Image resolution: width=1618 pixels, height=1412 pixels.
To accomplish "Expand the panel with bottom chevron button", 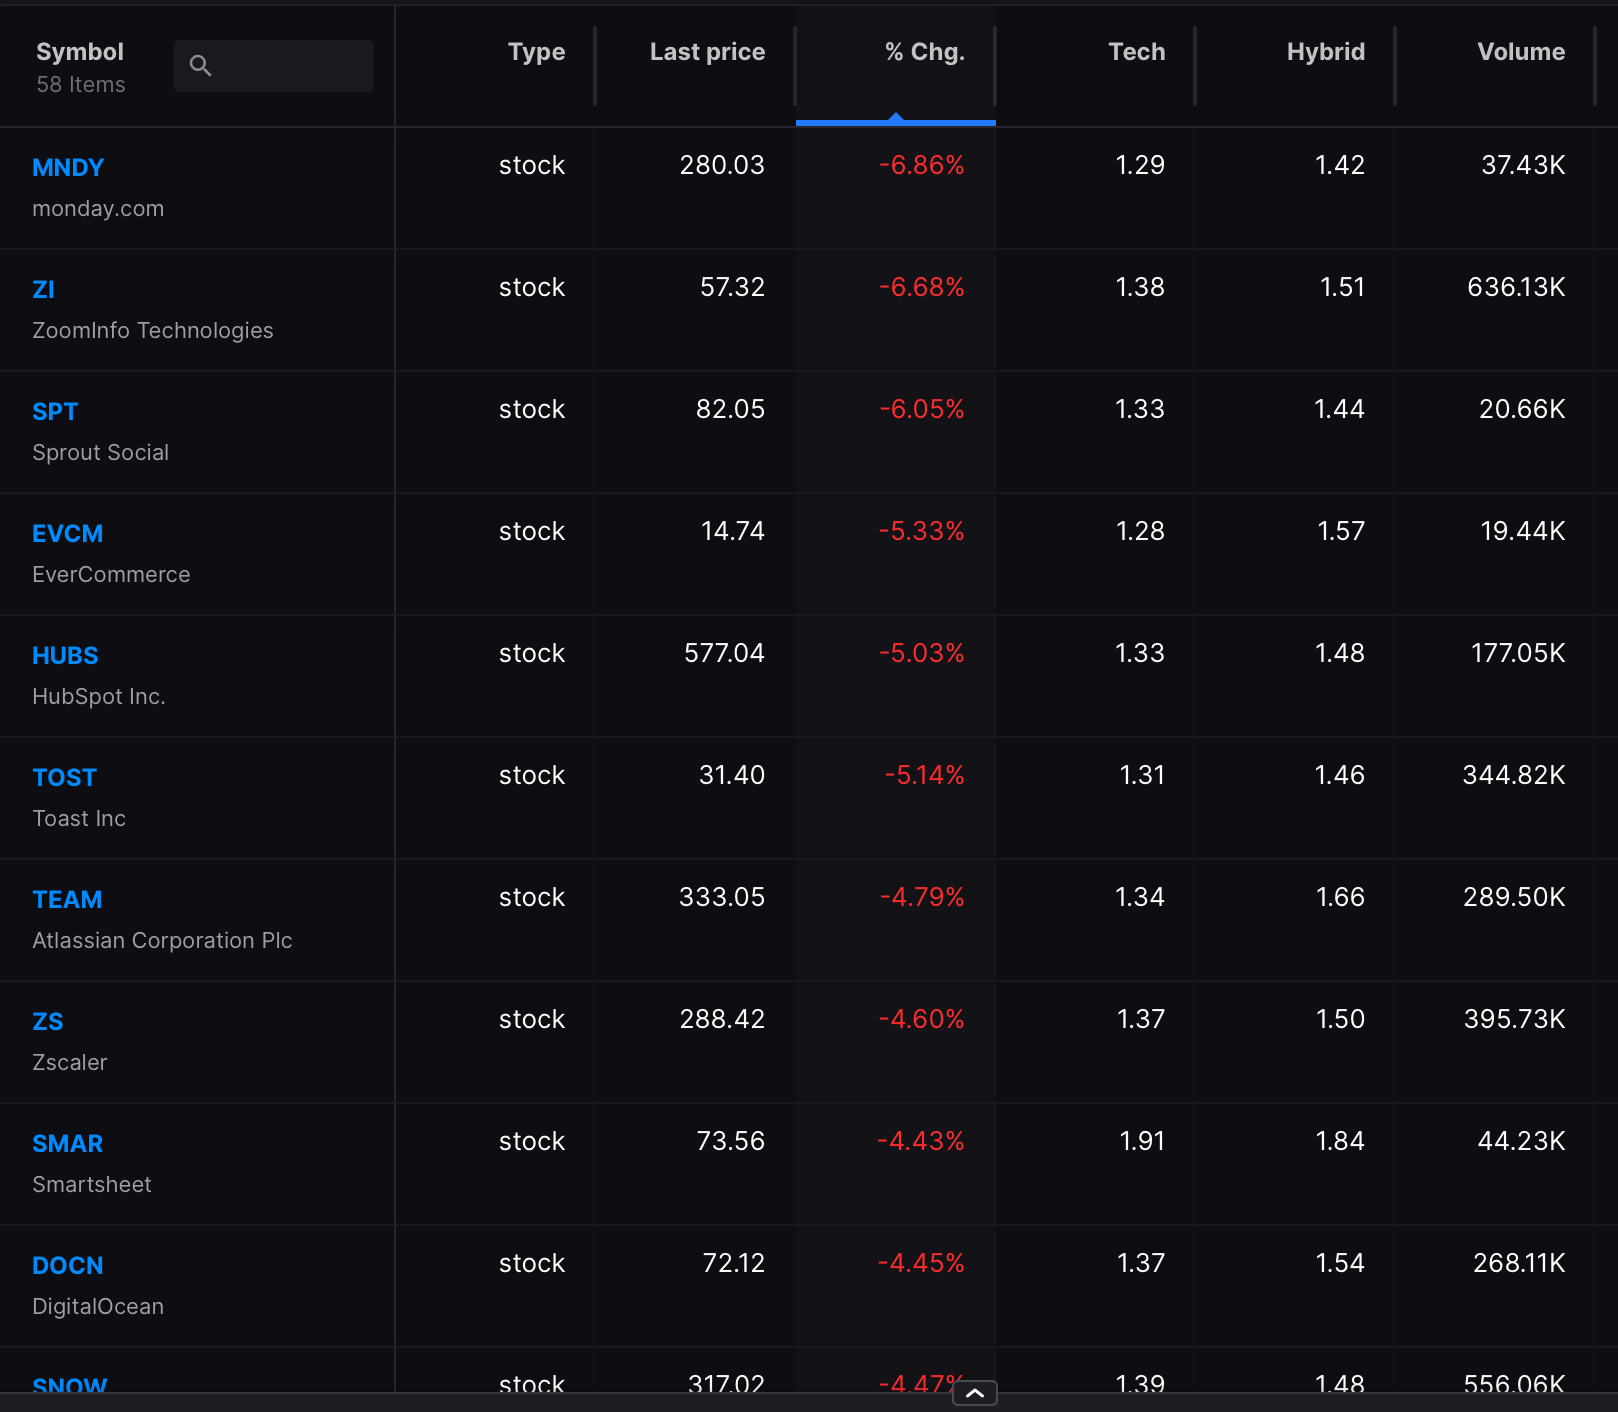I will pyautogui.click(x=975, y=1393).
